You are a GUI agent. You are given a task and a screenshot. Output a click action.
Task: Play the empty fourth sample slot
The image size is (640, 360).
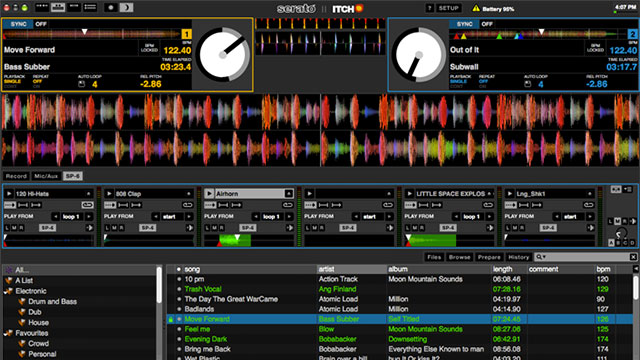(309, 193)
